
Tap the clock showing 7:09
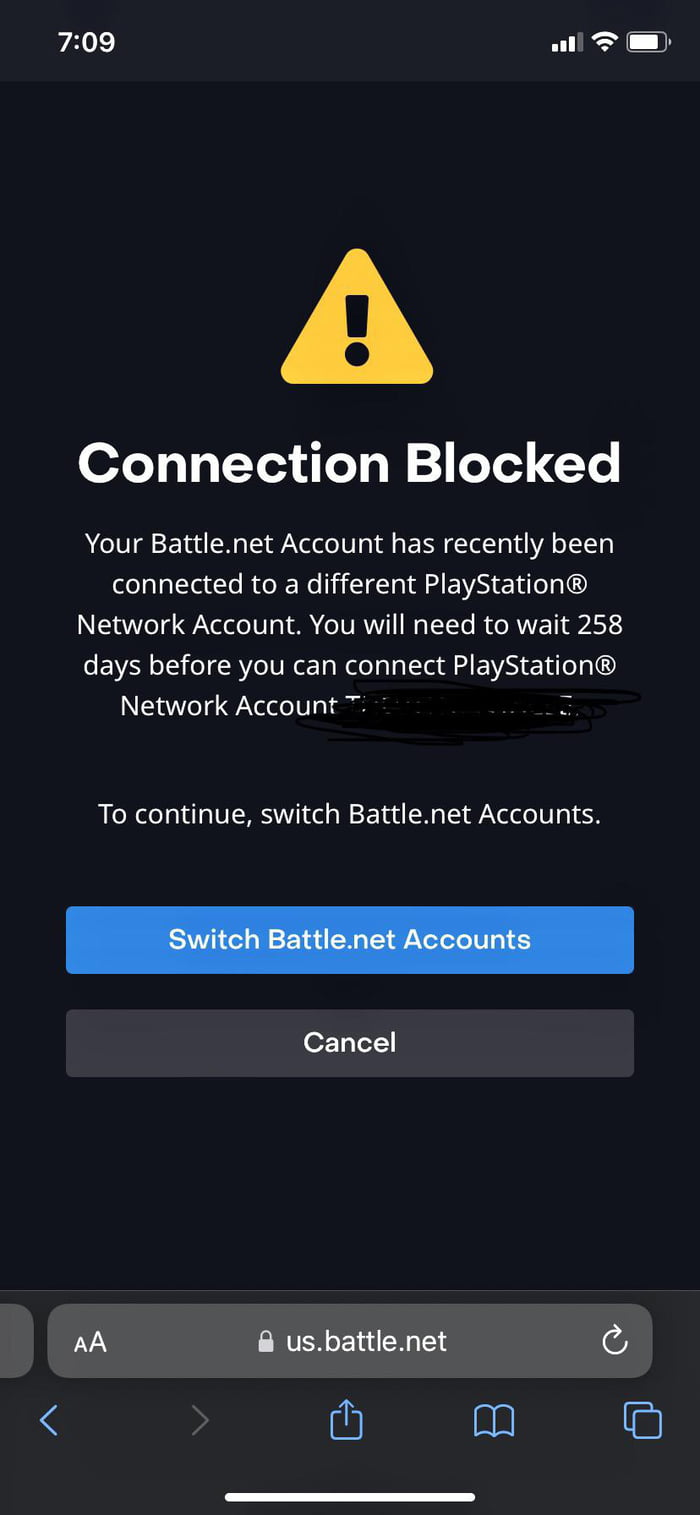click(x=86, y=42)
